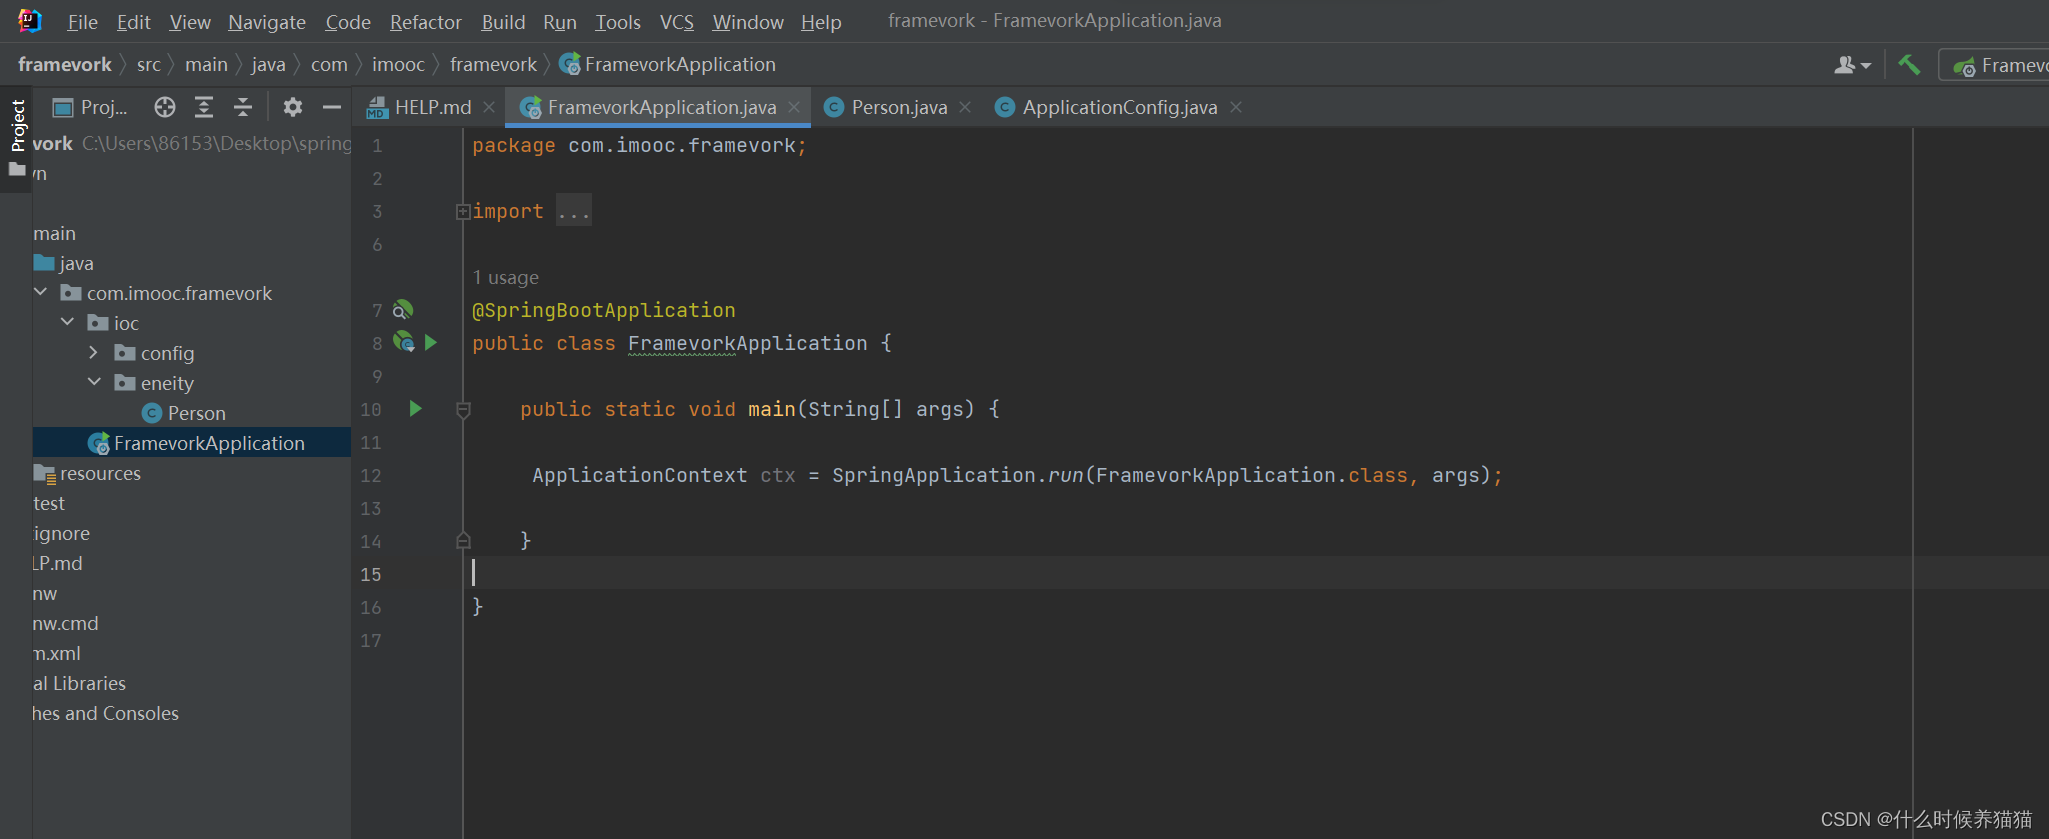Open the Project view dropdown
This screenshot has height=839, width=2049.
[90, 107]
